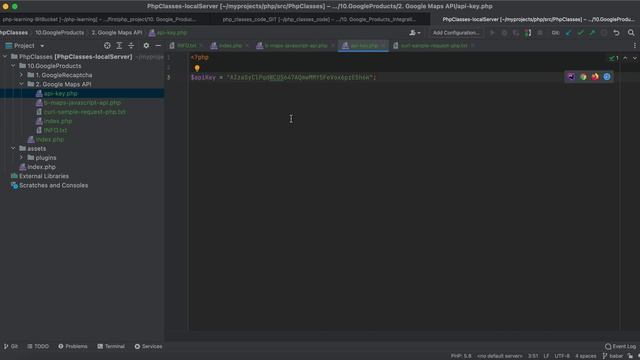Click Git Commit checkmark icon

click(580, 33)
